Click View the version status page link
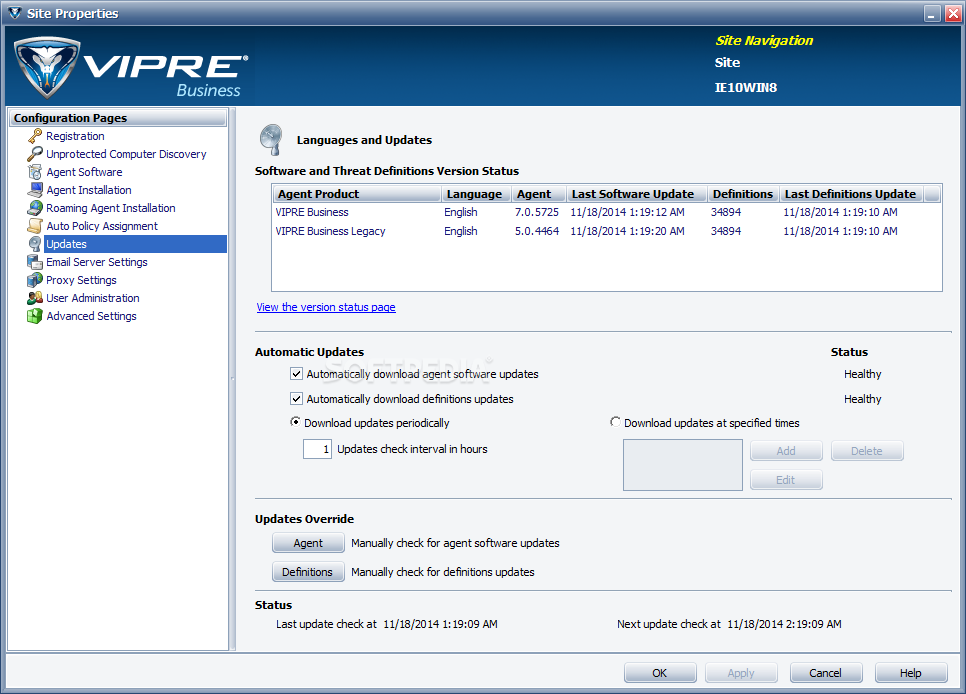 (x=326, y=307)
